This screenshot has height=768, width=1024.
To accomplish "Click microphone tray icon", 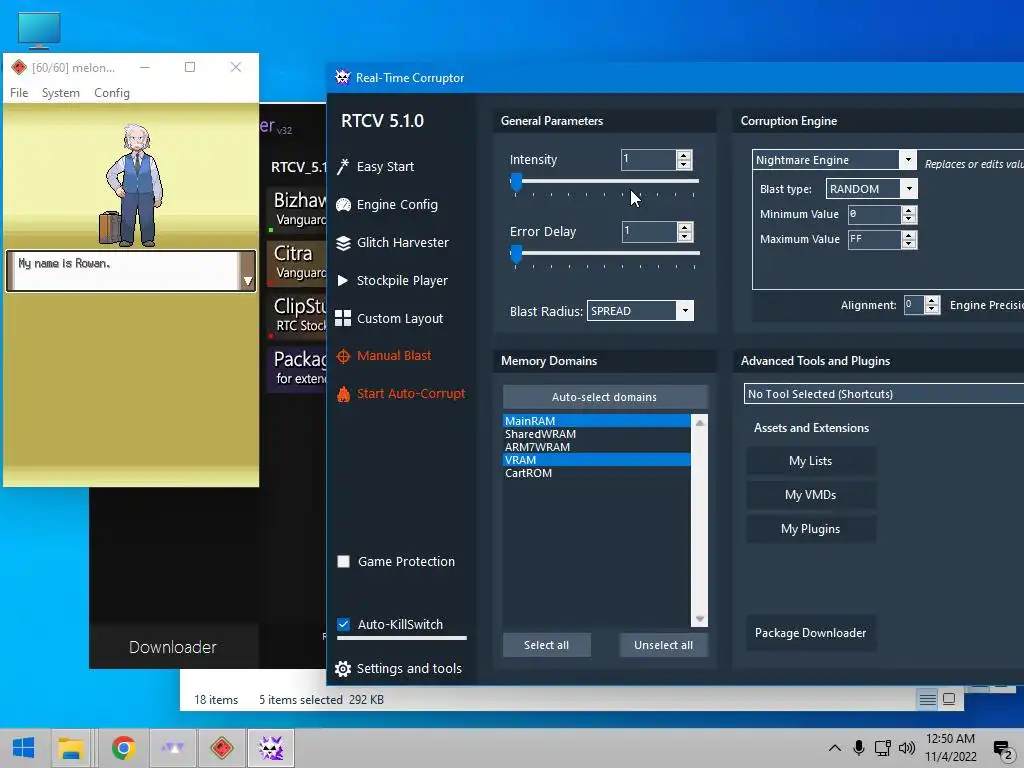I will (859, 748).
